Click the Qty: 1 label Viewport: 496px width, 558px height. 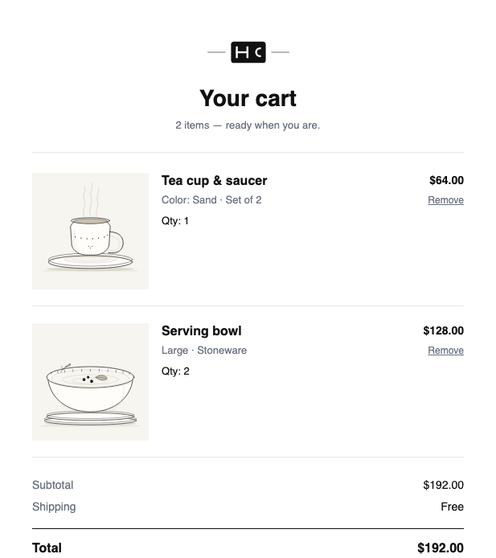coord(175,221)
